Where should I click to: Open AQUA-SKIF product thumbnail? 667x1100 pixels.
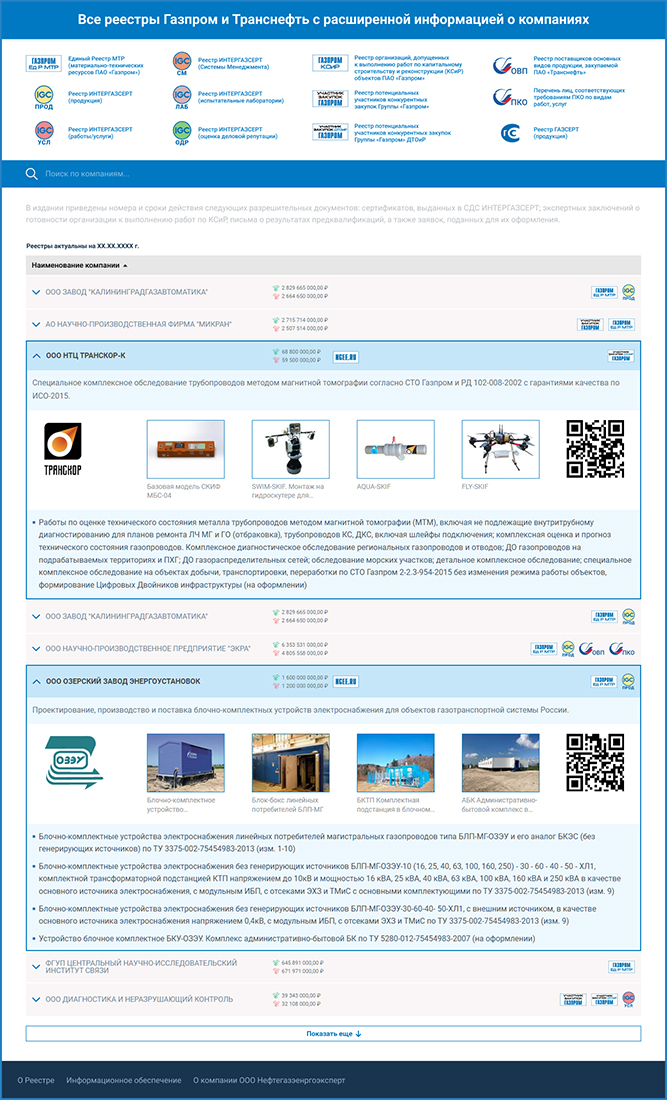(396, 449)
